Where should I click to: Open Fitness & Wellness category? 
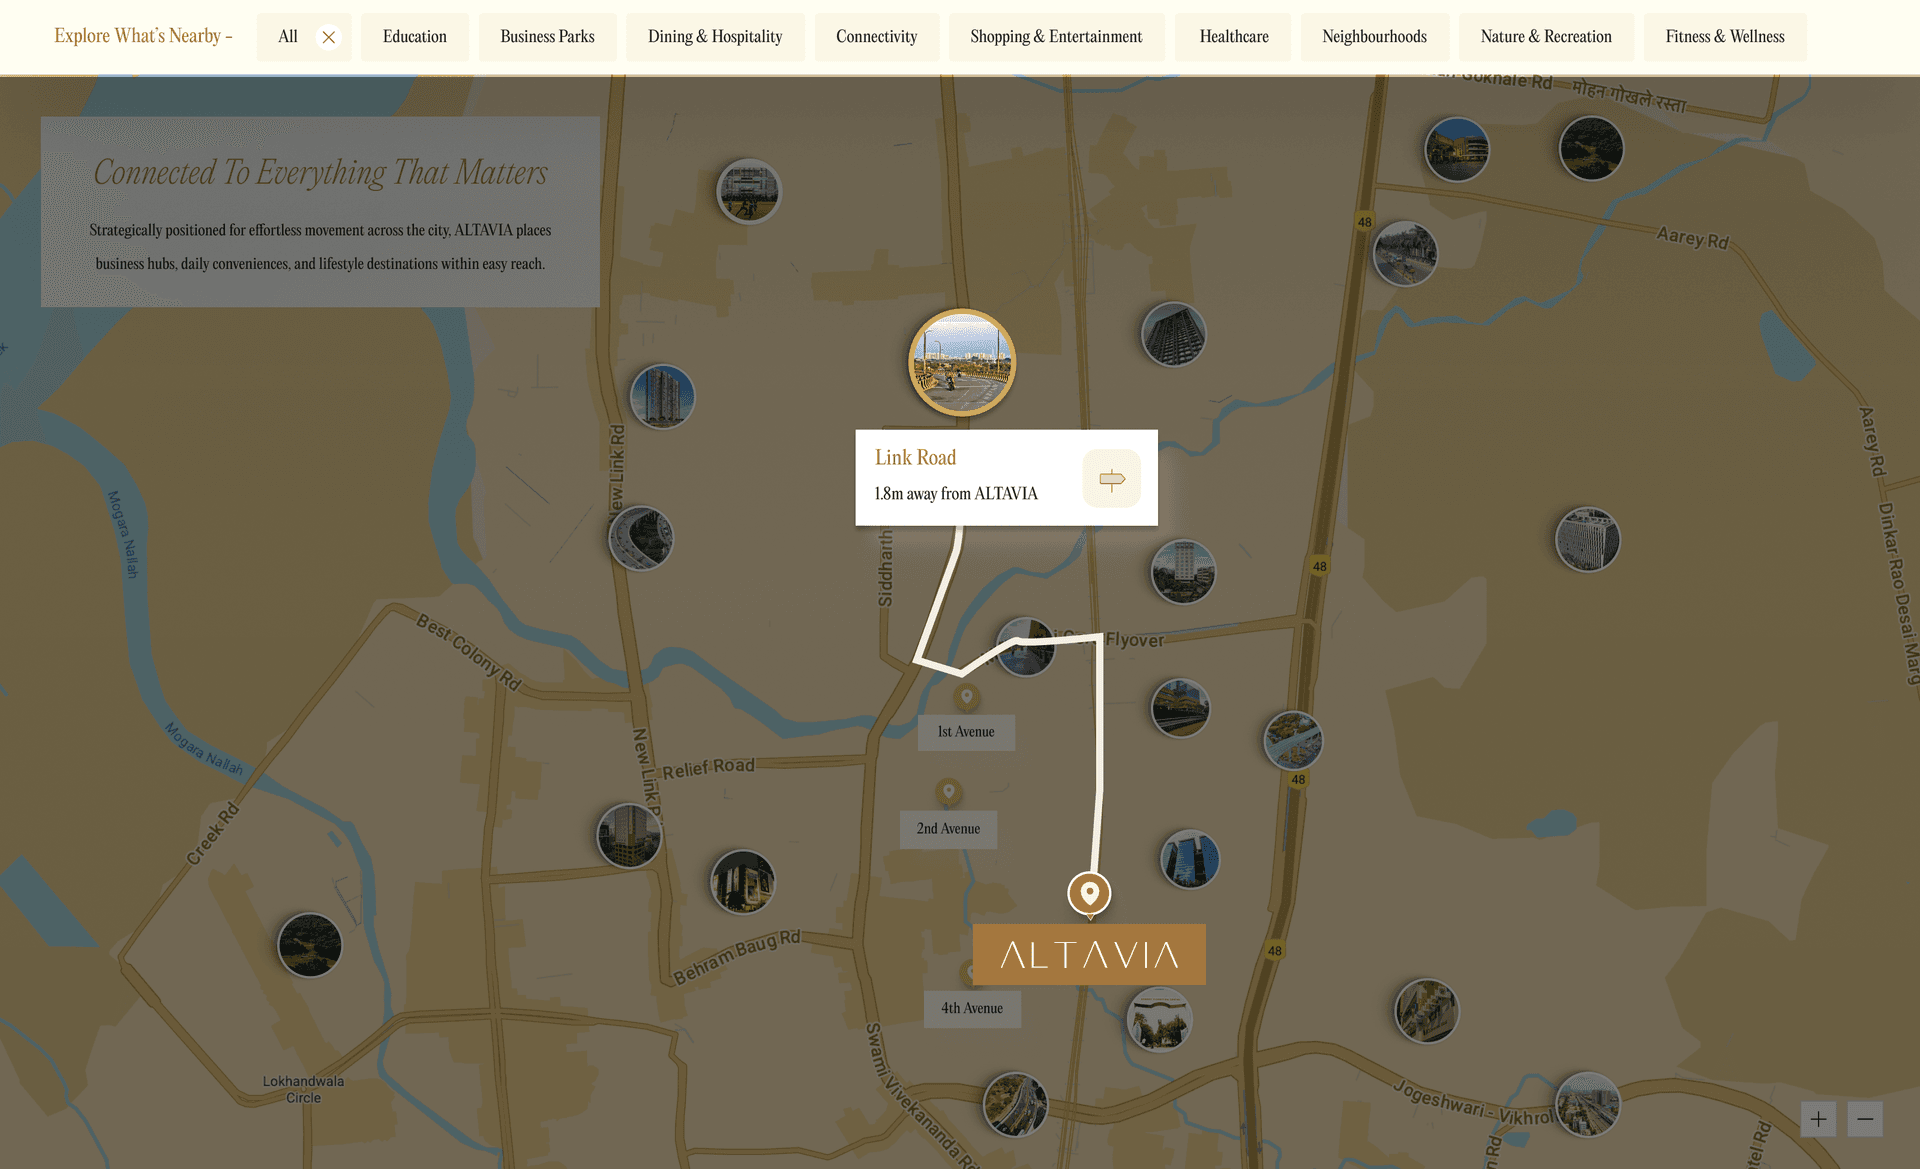click(1725, 37)
